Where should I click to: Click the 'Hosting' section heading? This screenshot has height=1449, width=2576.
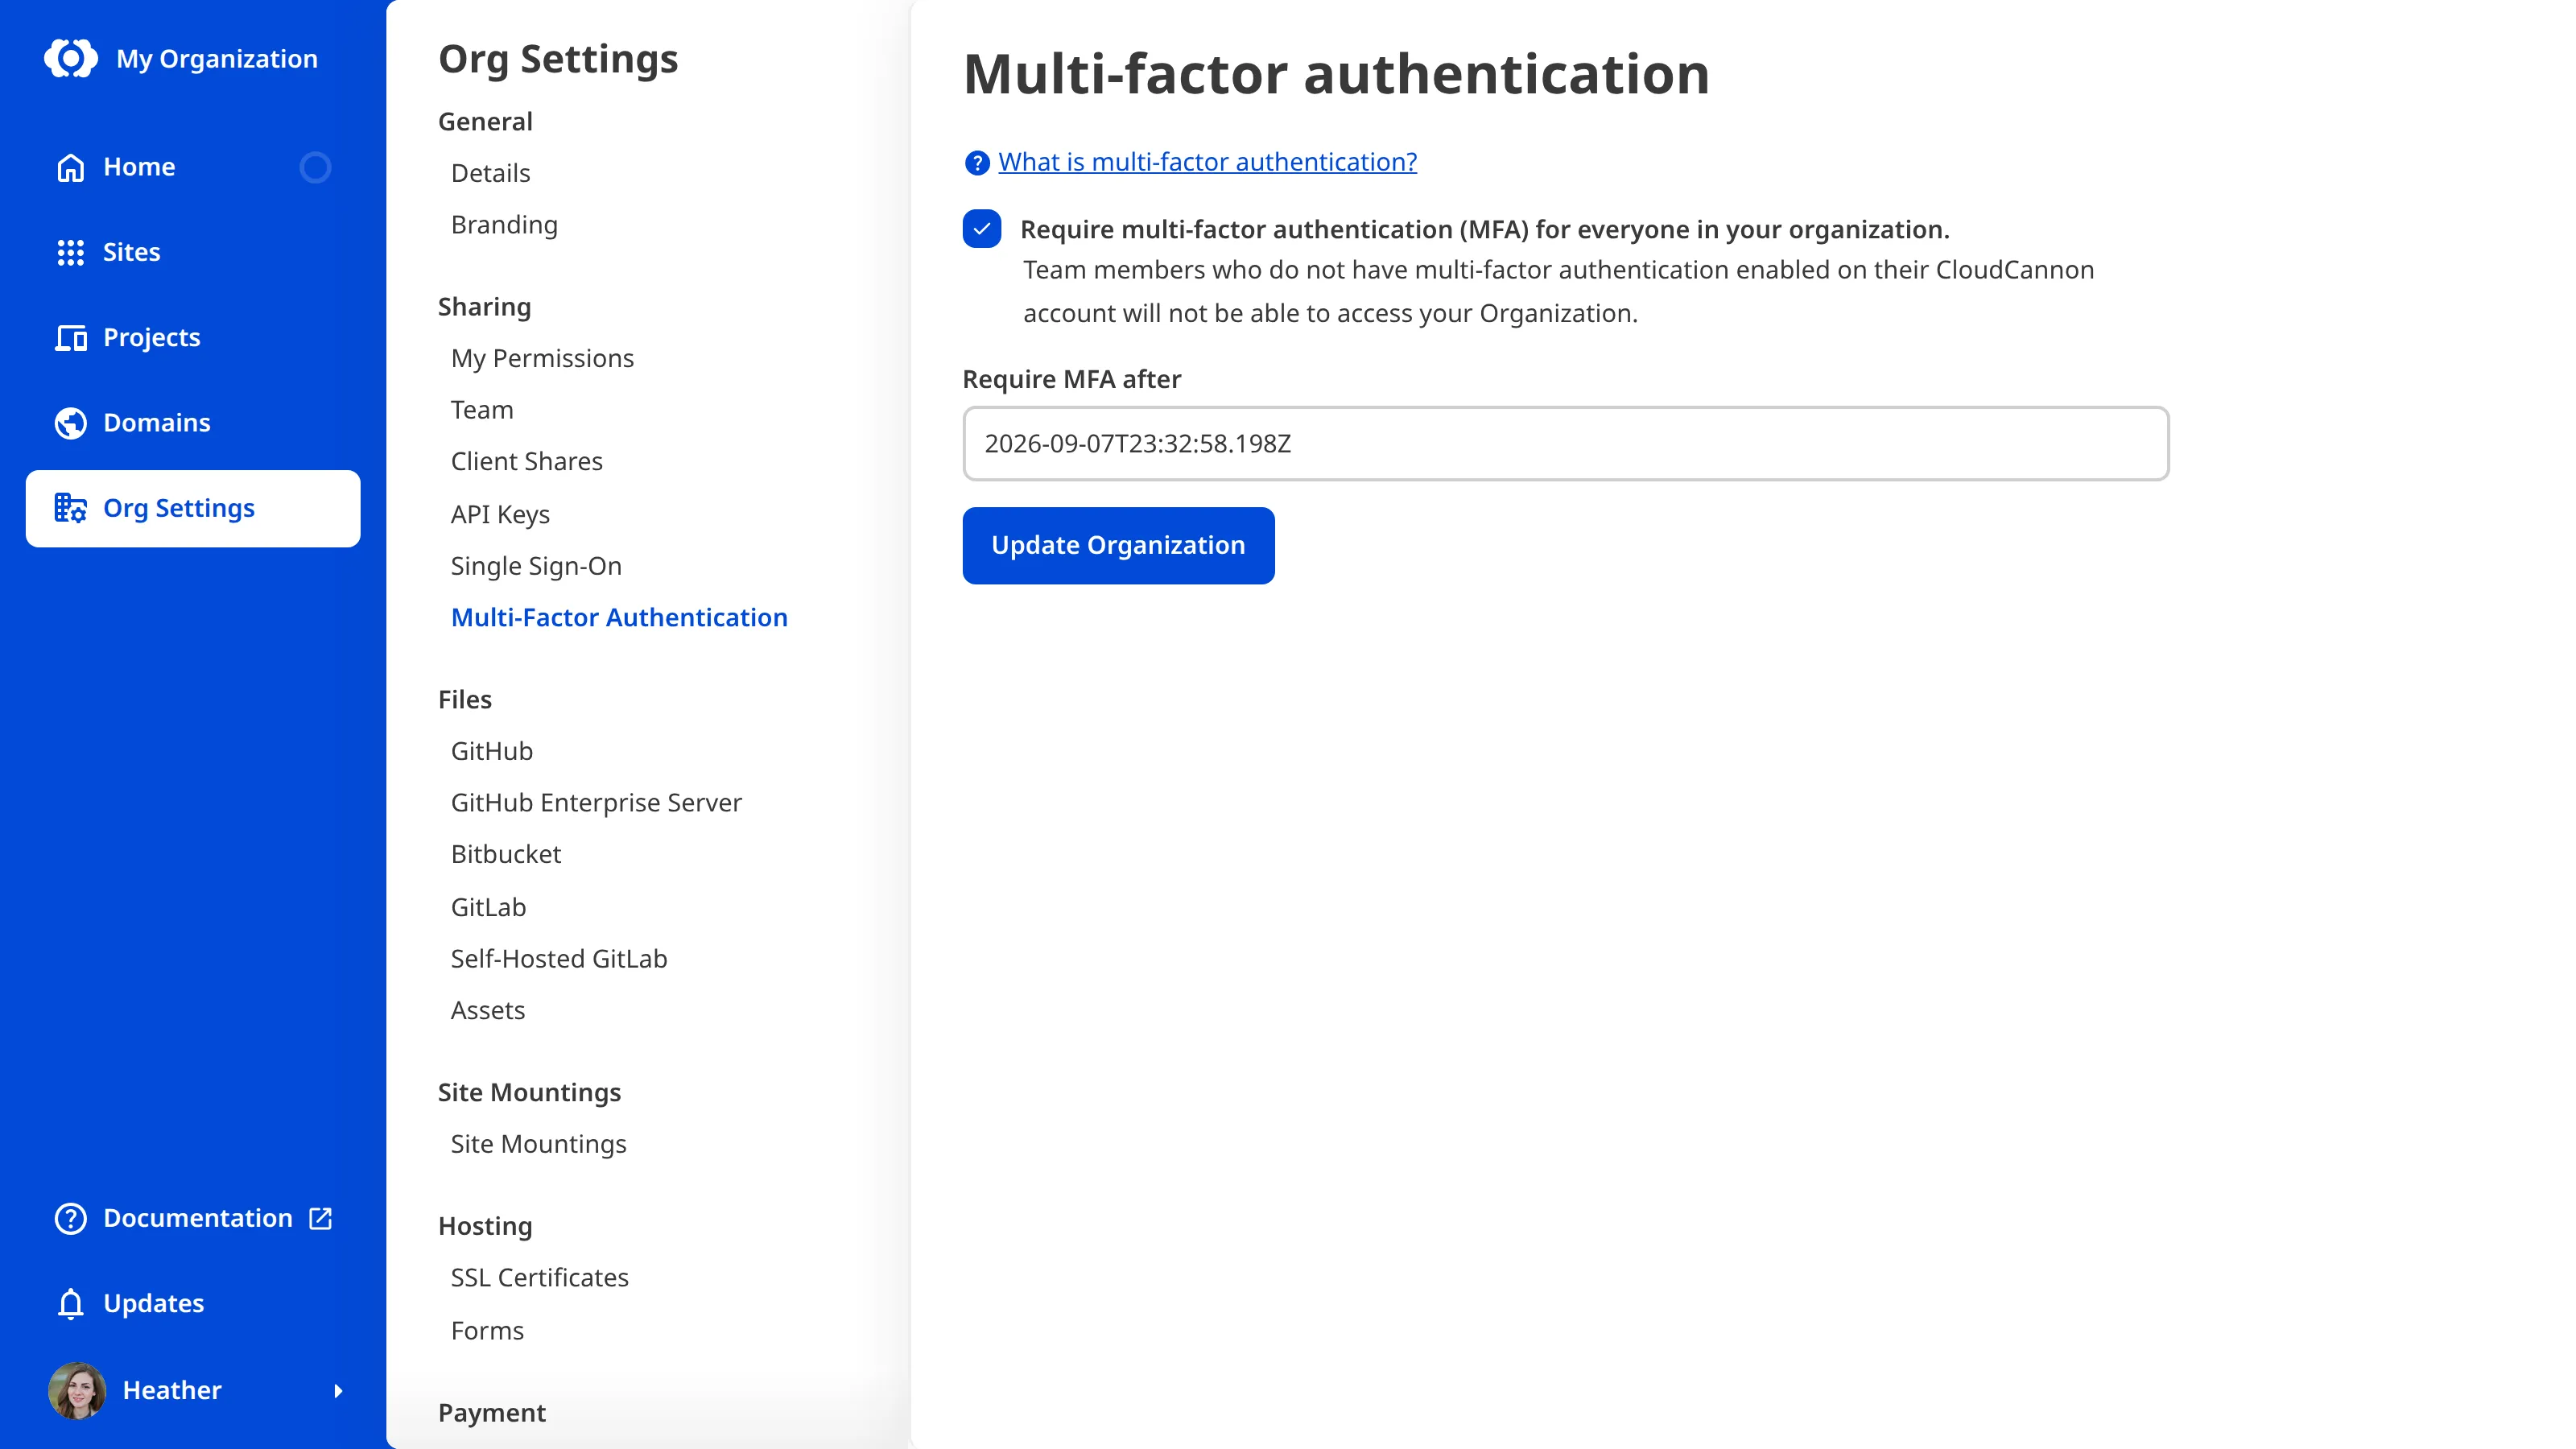pos(485,1226)
